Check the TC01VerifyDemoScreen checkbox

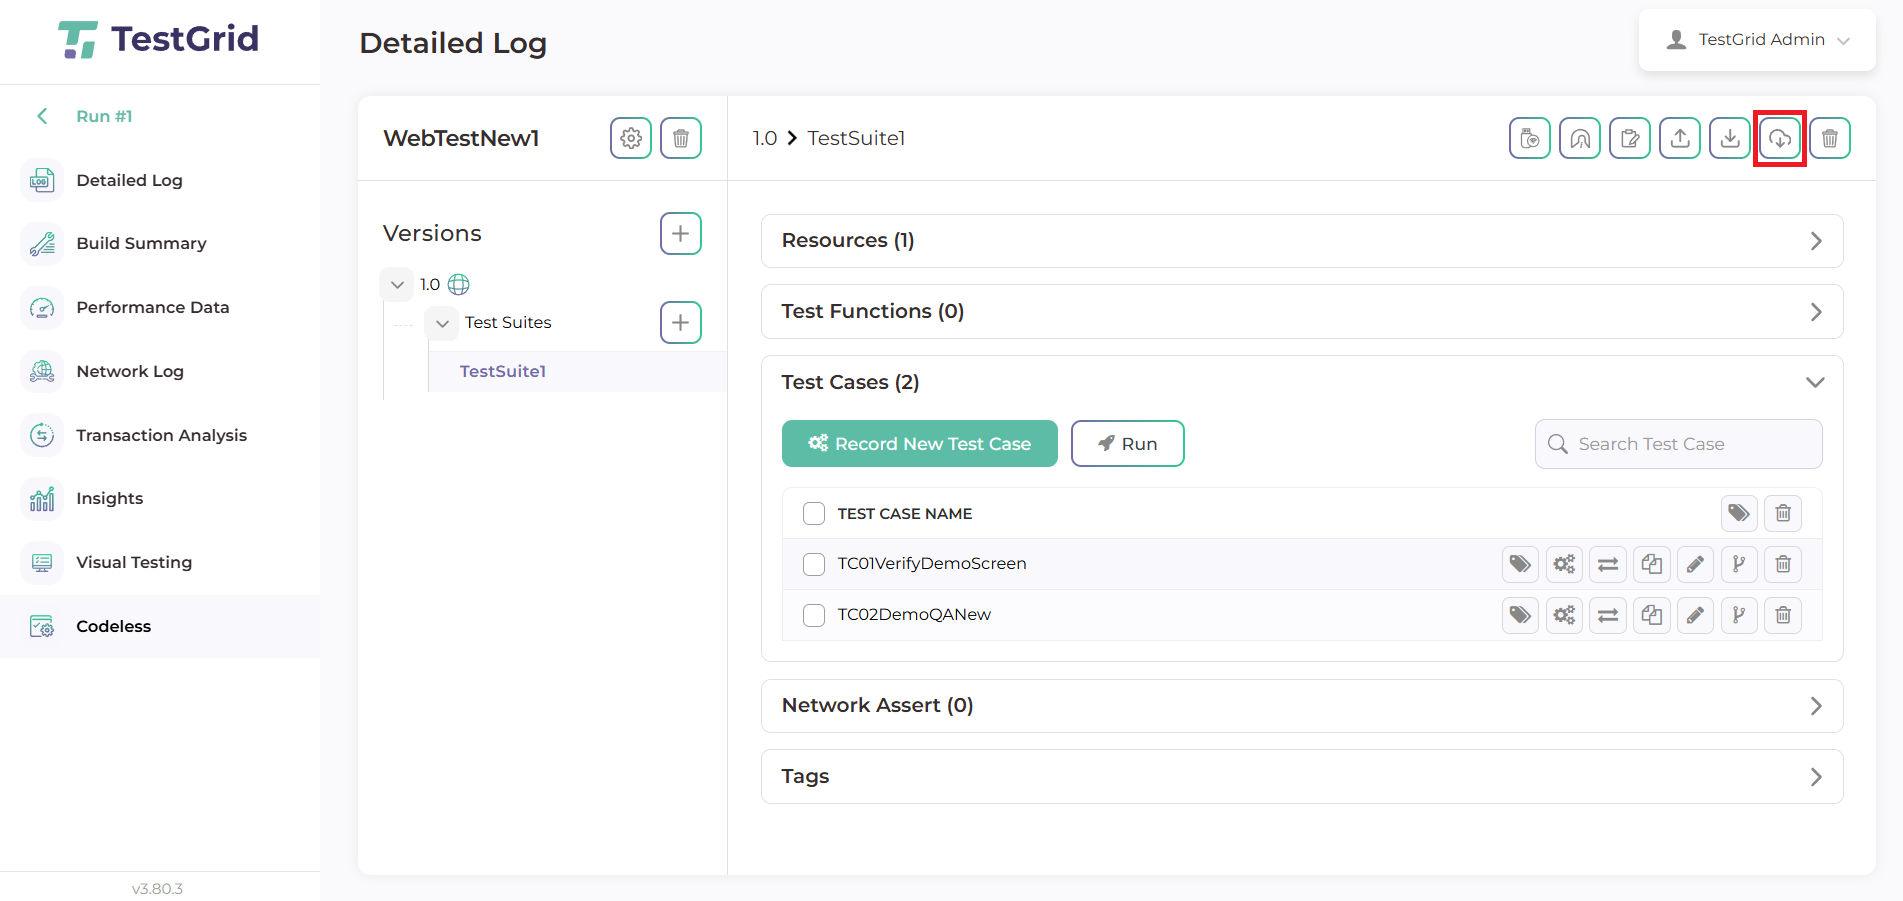[x=814, y=564]
